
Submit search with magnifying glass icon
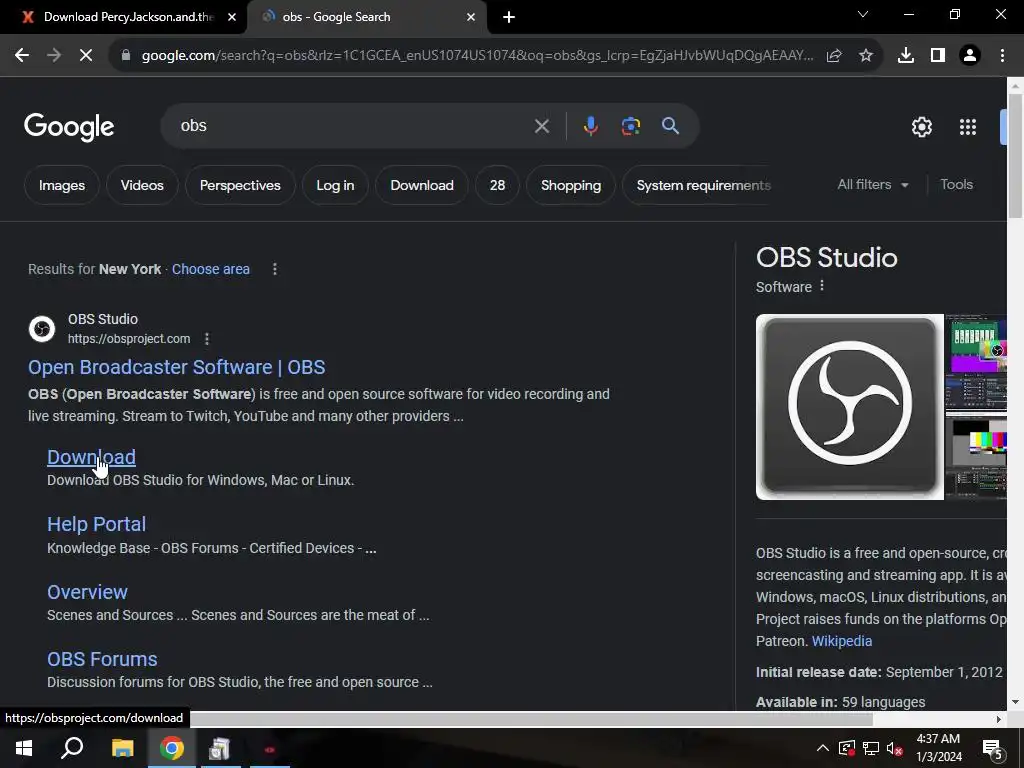[671, 125]
